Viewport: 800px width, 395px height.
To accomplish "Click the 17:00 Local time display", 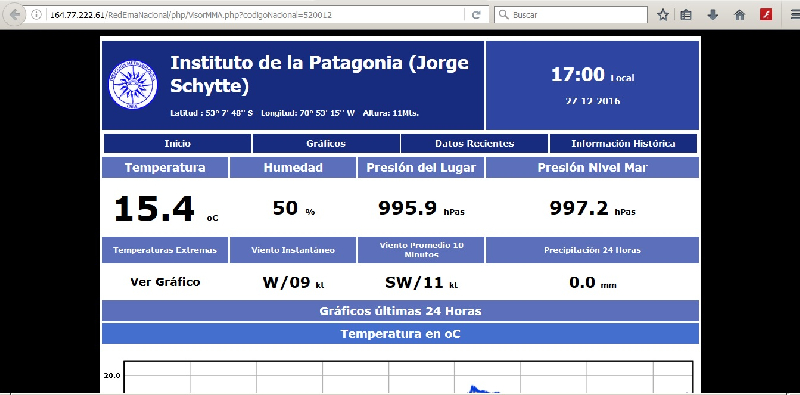I will pyautogui.click(x=592, y=76).
